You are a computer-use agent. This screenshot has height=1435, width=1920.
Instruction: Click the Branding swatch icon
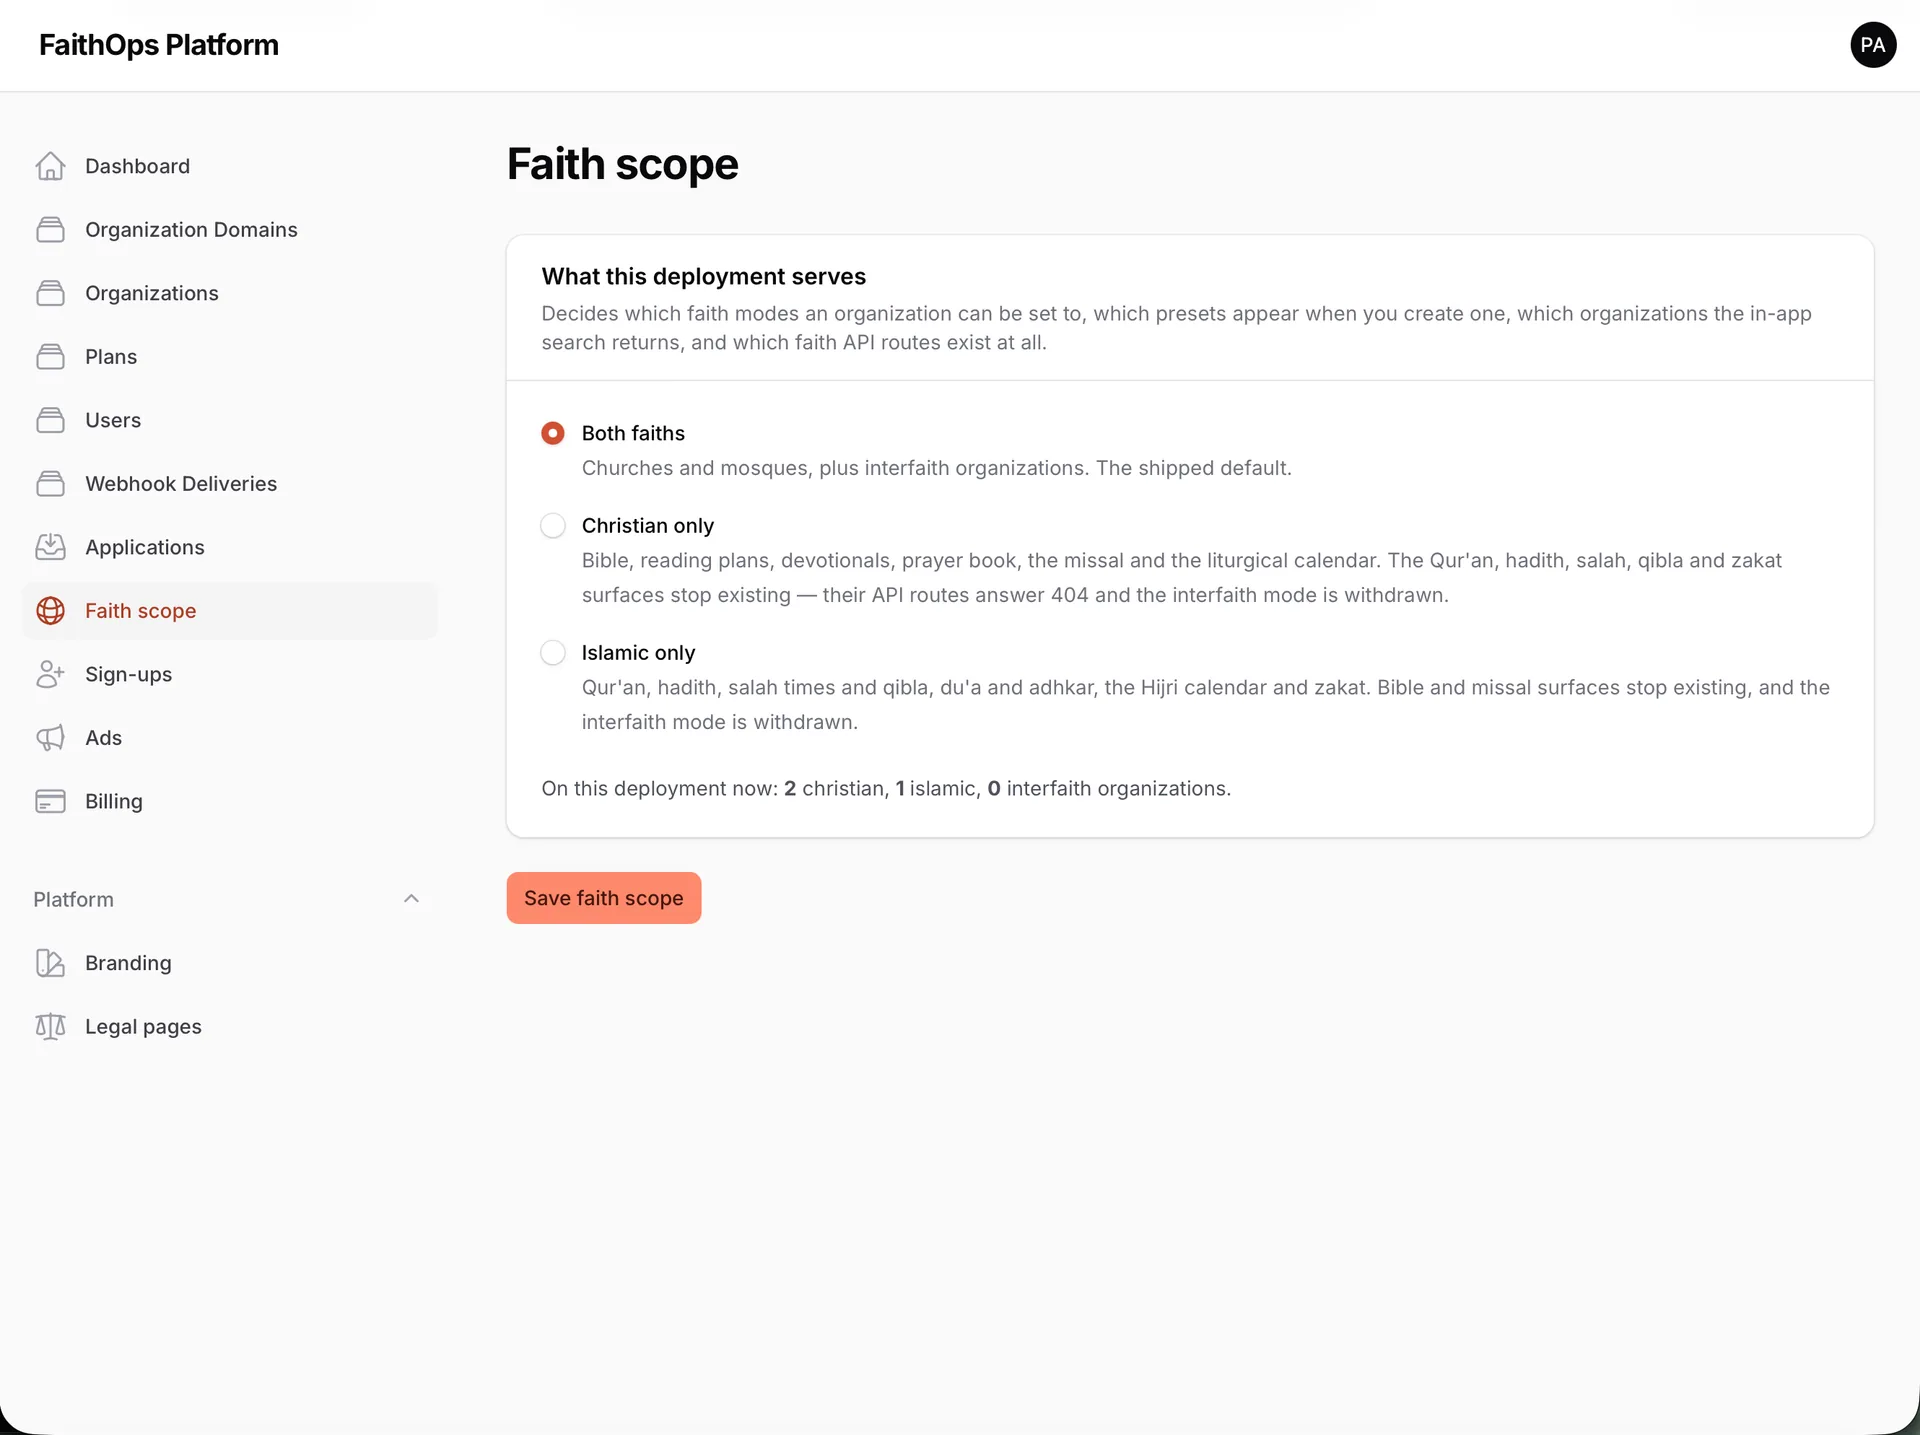(50, 963)
